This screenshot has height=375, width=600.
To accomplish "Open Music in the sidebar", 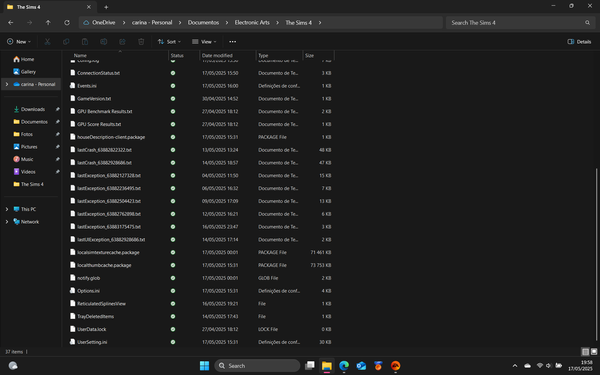I will coord(23,159).
